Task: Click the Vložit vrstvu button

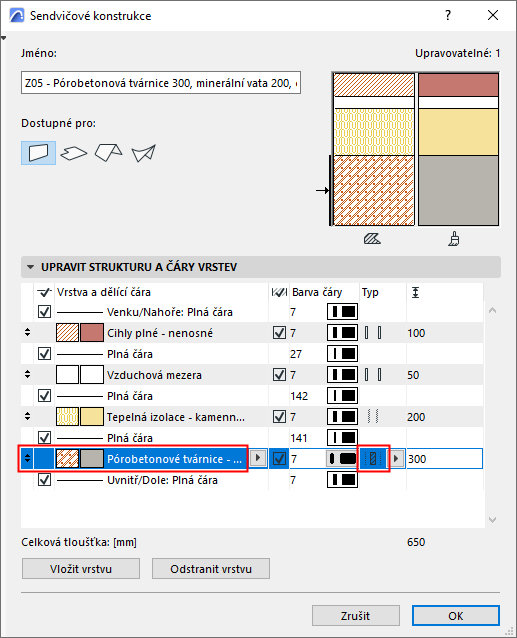Action: click(x=81, y=569)
